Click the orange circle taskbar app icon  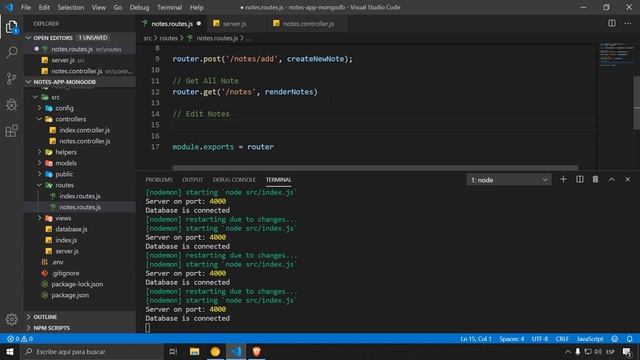click(215, 351)
